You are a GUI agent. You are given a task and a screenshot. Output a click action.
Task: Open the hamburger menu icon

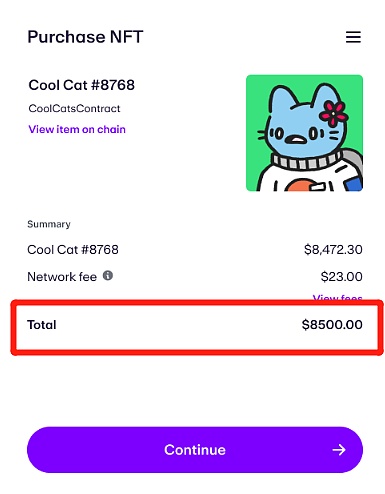353,37
